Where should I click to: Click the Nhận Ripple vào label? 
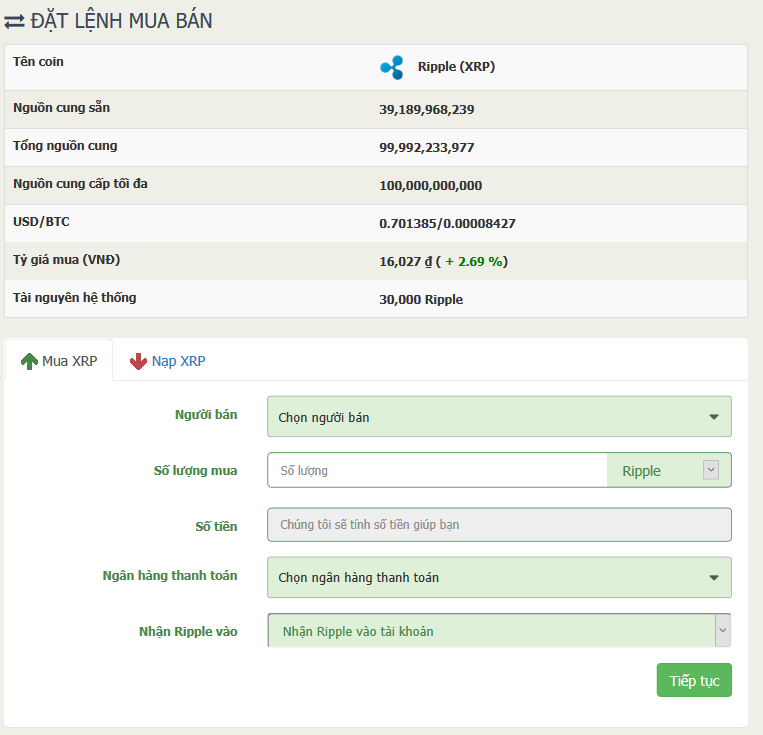(x=188, y=632)
